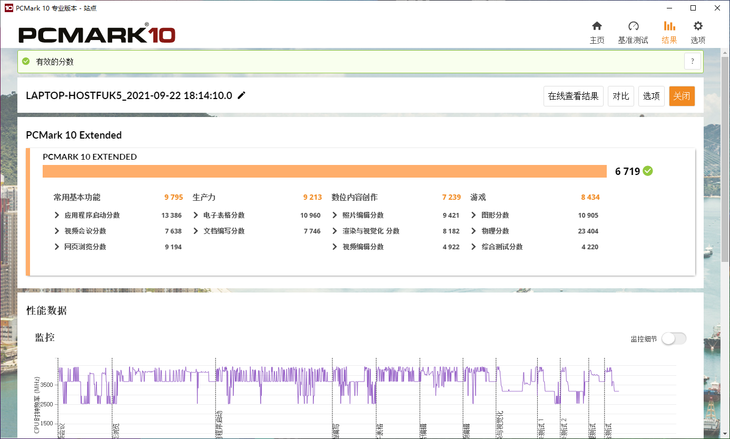Screen dimensions: 730x439
Task: Click the PCMark 10 app icon in title bar
Action: click(x=8, y=8)
